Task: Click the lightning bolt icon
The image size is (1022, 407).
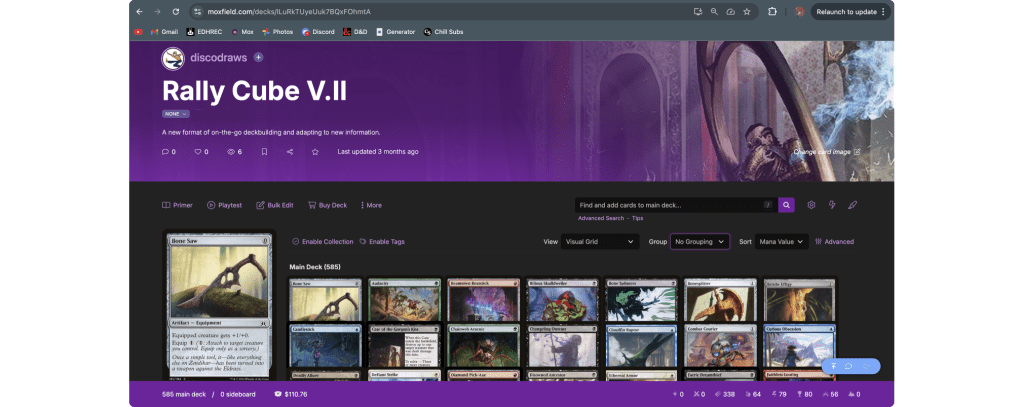Action: click(832, 205)
